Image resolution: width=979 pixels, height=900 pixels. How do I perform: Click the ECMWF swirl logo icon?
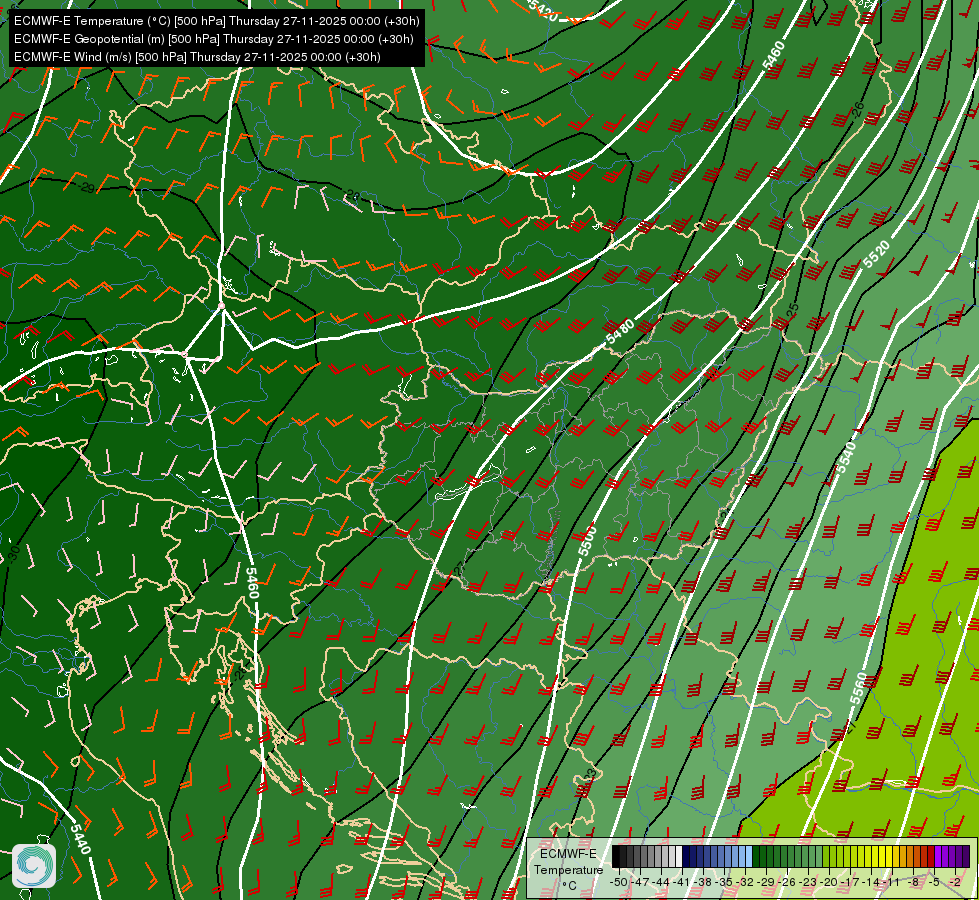tap(34, 866)
